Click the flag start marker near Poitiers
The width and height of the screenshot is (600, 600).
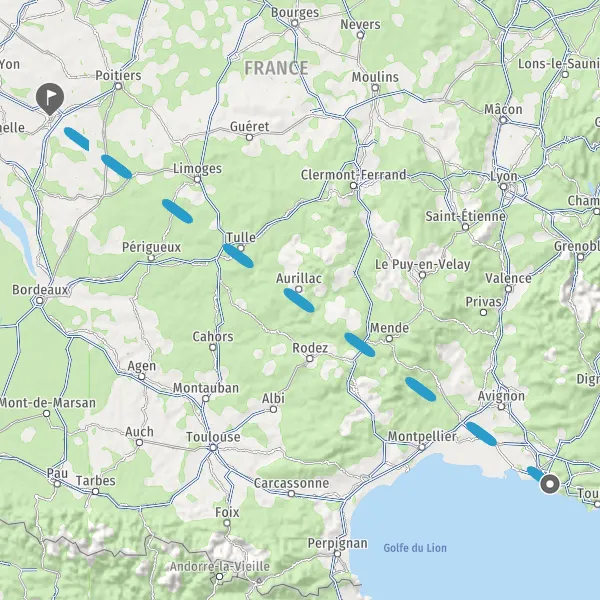point(50,99)
